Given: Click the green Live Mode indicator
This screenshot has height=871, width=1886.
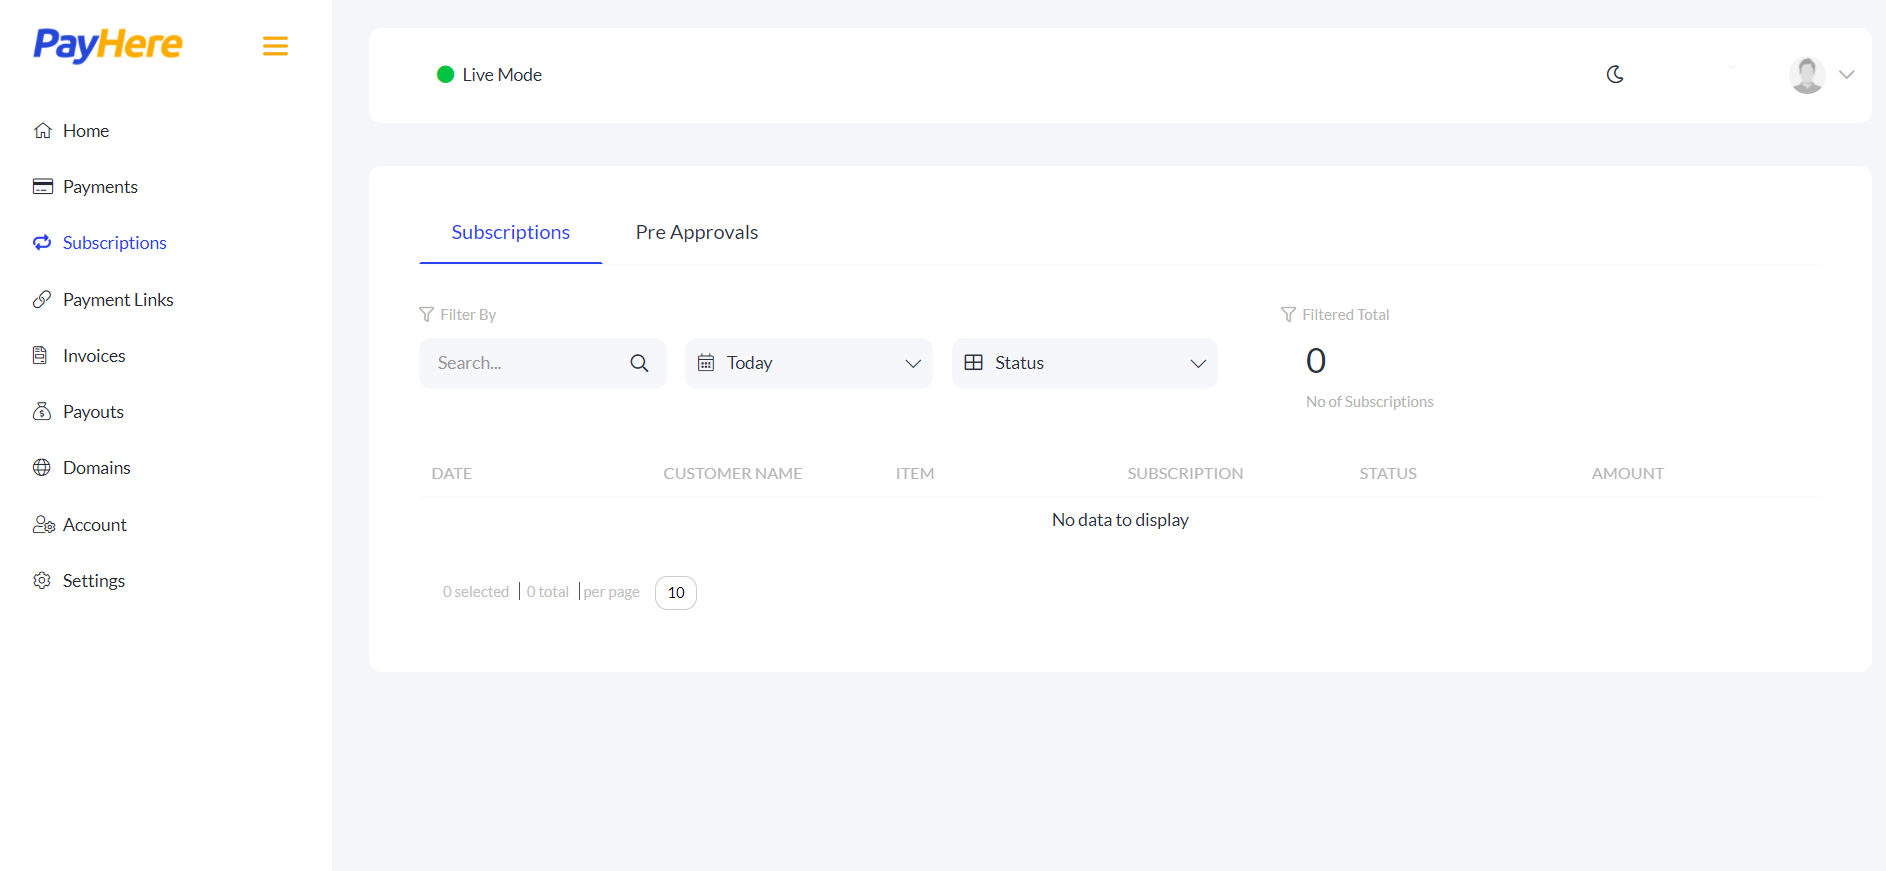Looking at the screenshot, I should click(x=446, y=75).
